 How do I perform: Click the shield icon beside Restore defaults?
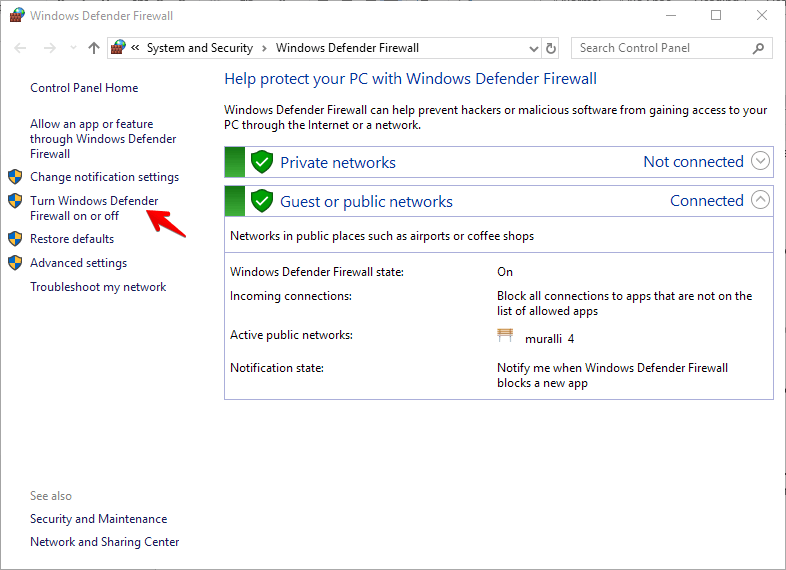[15, 239]
